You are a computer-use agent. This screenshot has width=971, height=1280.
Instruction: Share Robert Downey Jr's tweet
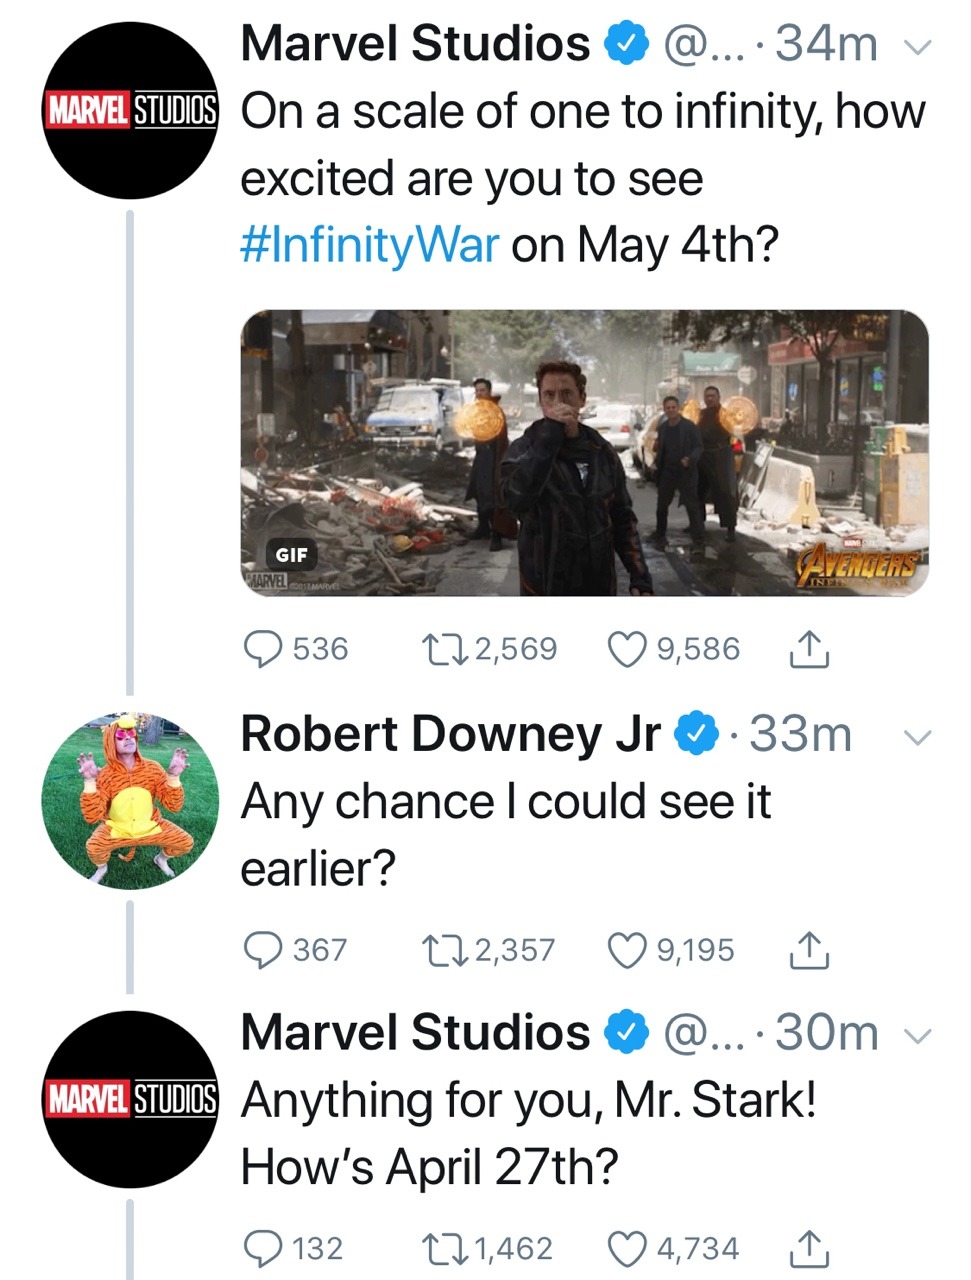808,950
